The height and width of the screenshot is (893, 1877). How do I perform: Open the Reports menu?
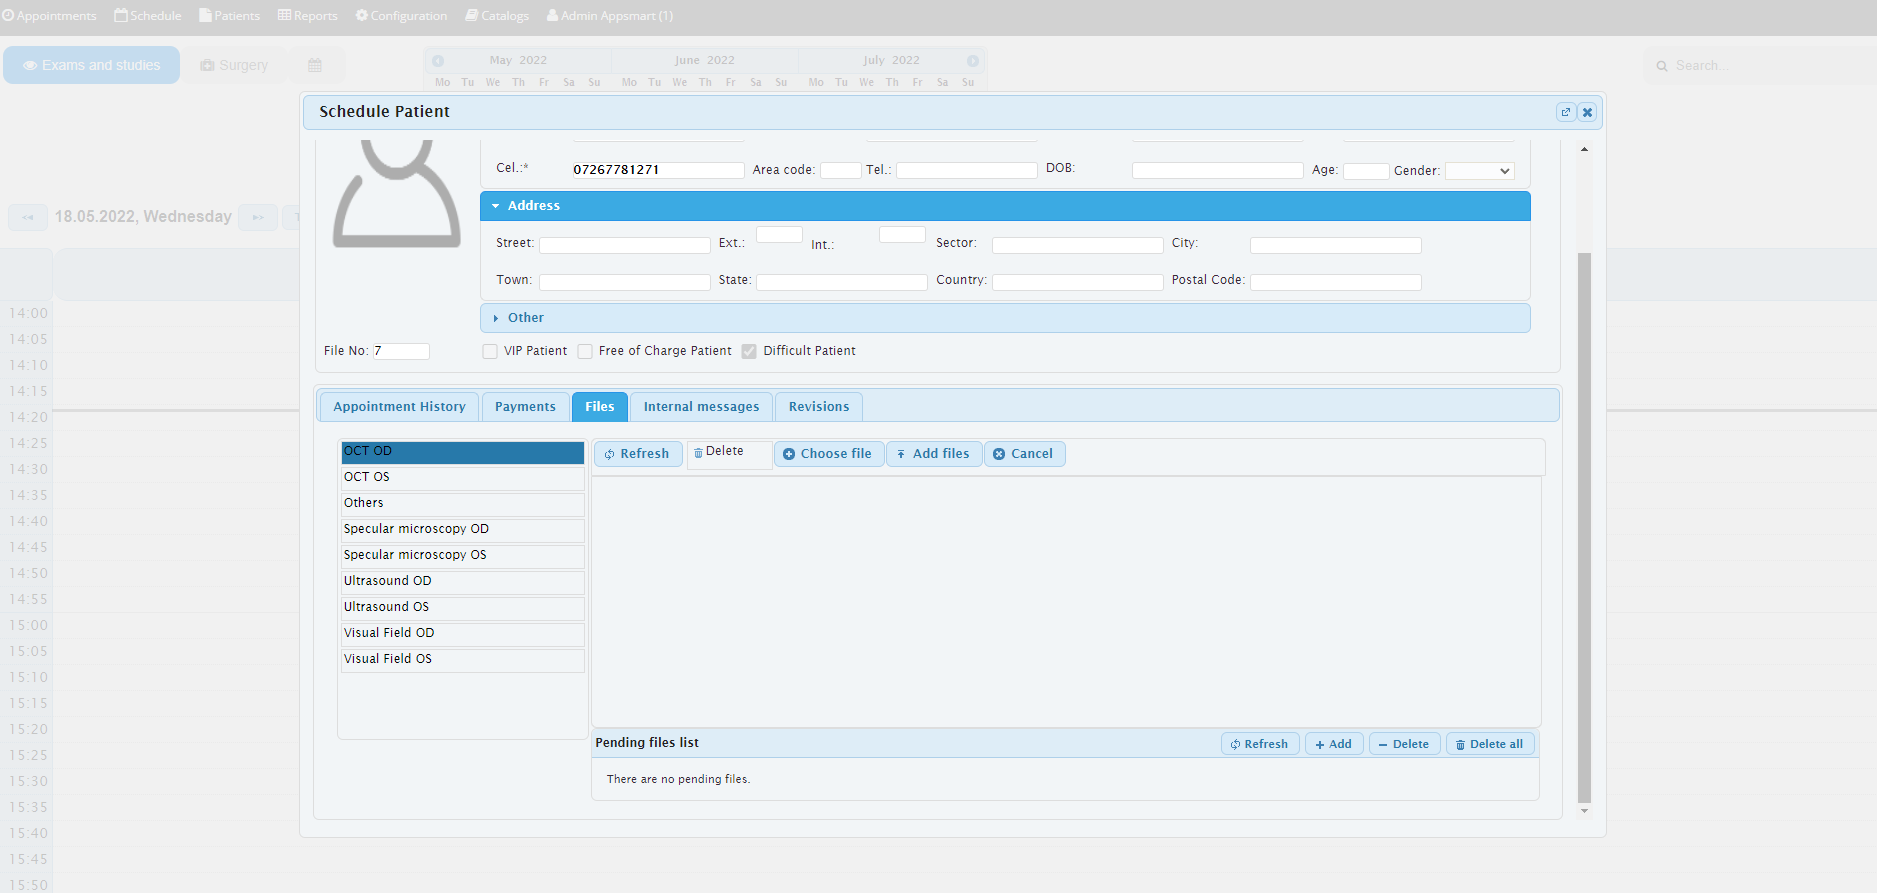[x=307, y=16]
